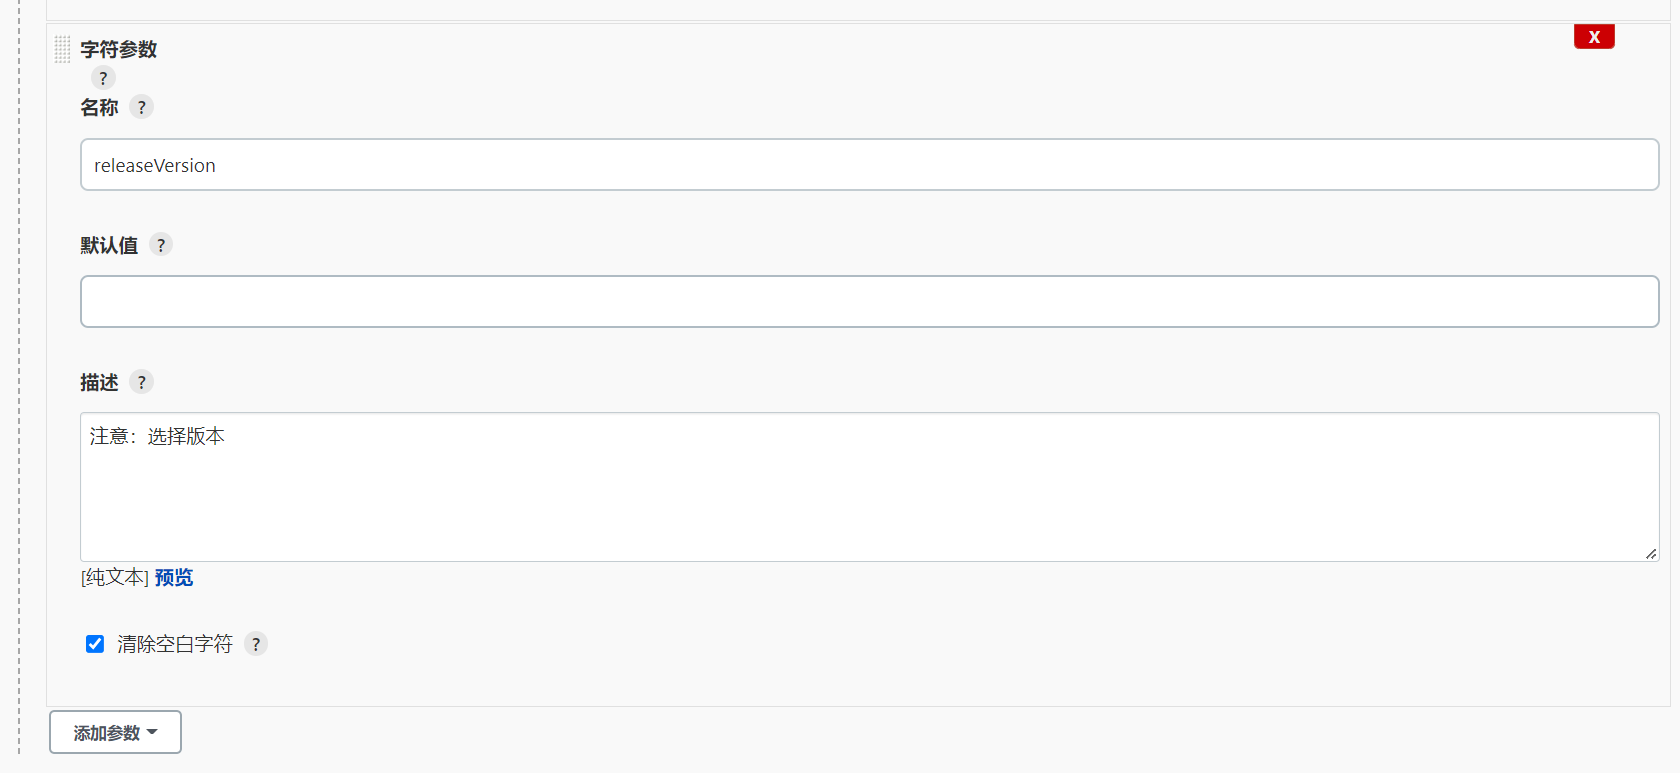Select the 描述 field label
The height and width of the screenshot is (773, 1680).
[x=99, y=382]
